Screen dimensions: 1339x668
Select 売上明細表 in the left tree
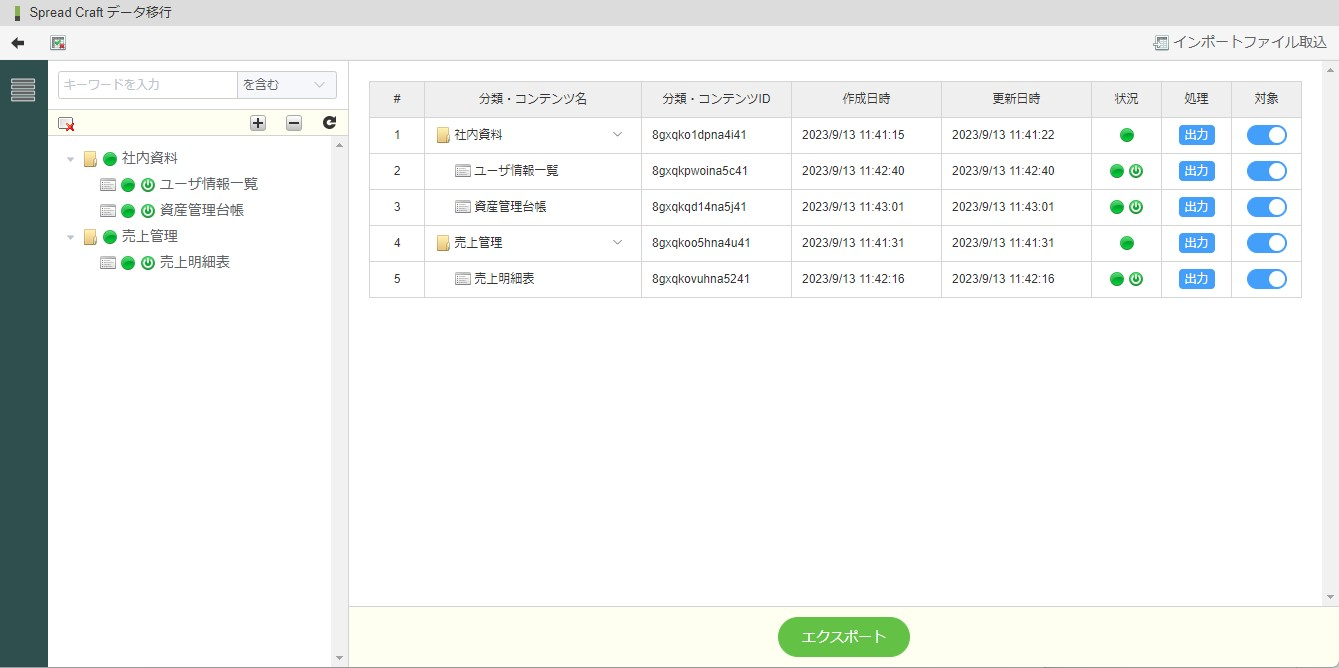[194, 262]
